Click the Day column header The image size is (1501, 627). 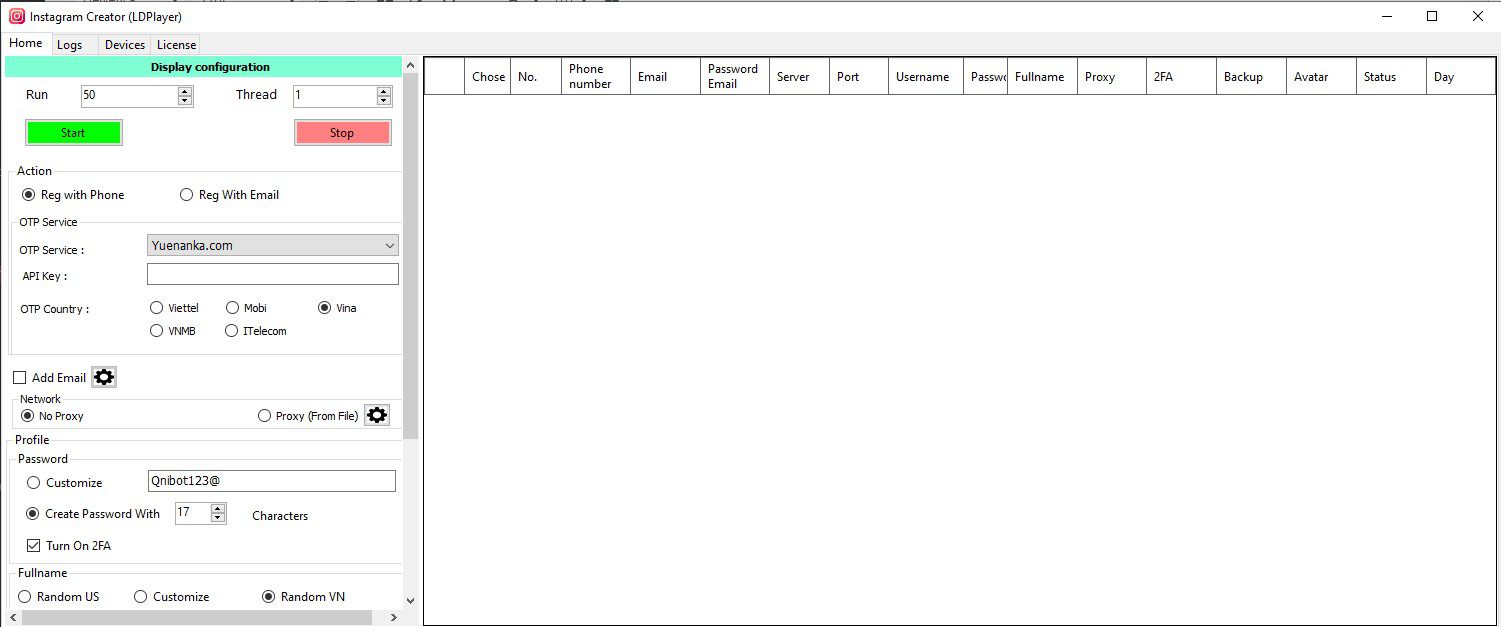(1461, 77)
